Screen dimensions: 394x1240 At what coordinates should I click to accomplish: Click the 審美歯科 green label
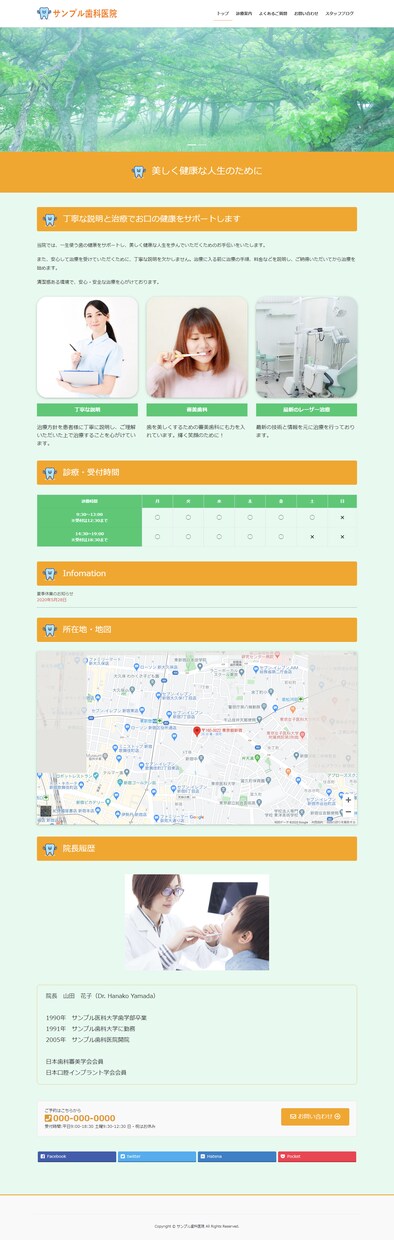197,410
